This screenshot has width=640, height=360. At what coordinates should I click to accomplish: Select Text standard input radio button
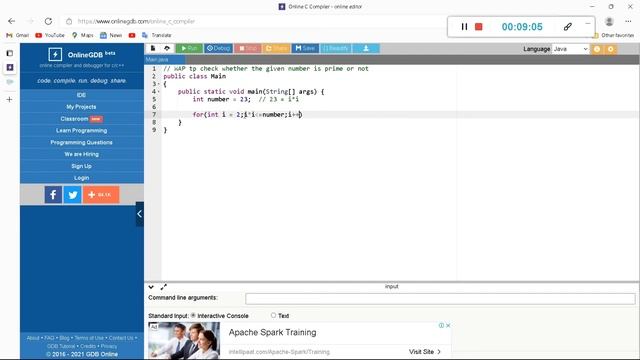(273, 315)
